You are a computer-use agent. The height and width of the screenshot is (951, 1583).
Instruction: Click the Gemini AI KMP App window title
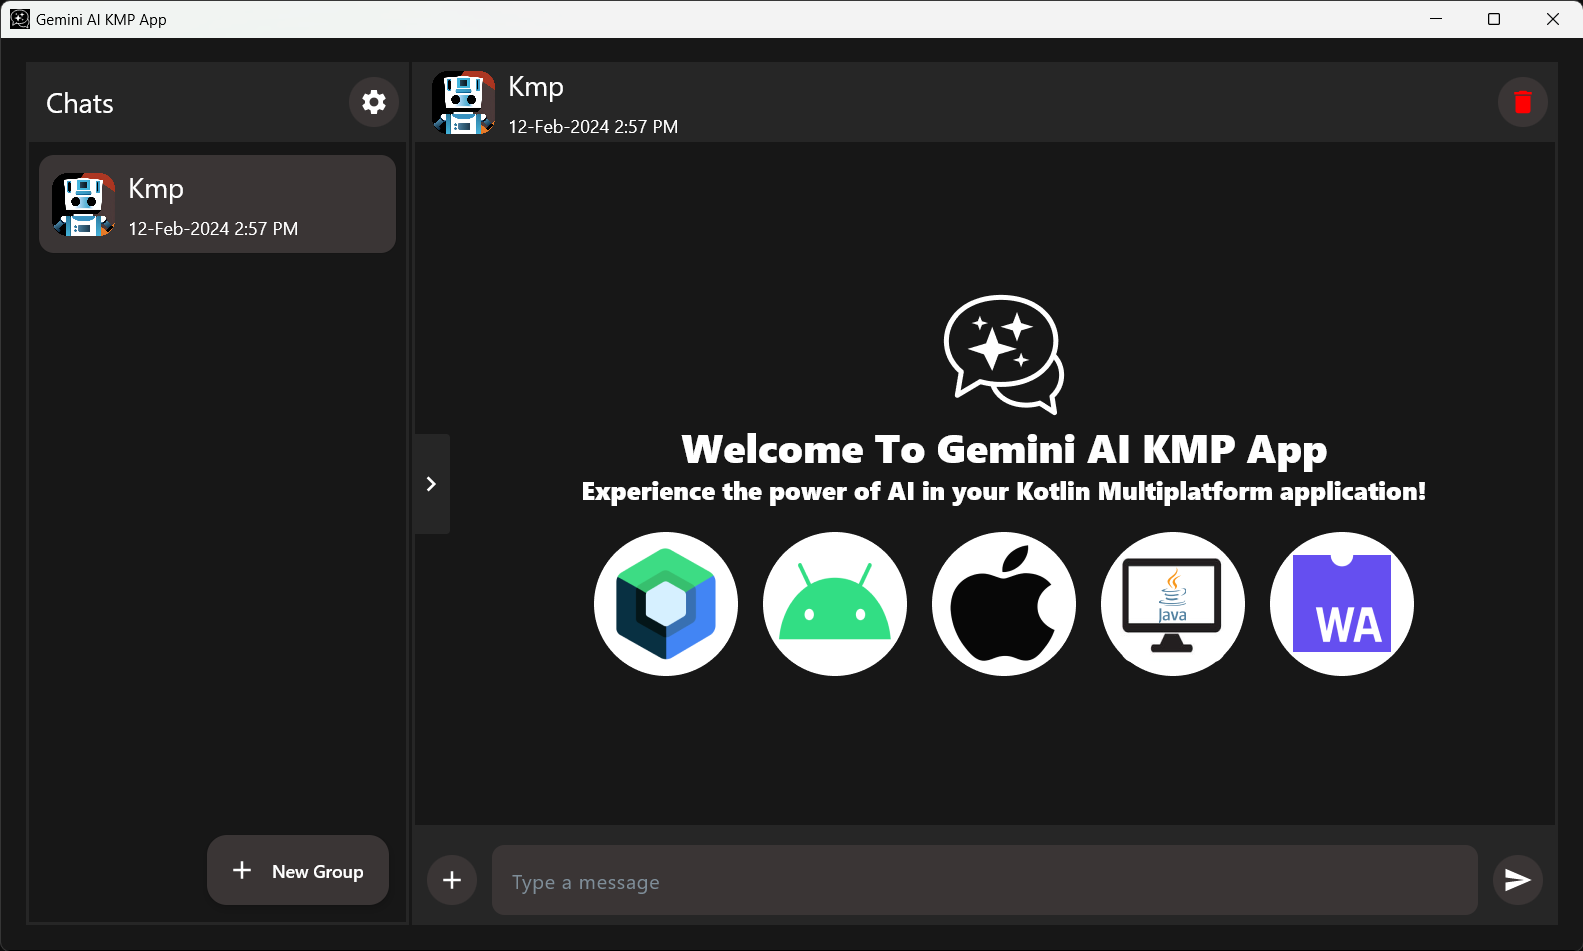[x=101, y=19]
